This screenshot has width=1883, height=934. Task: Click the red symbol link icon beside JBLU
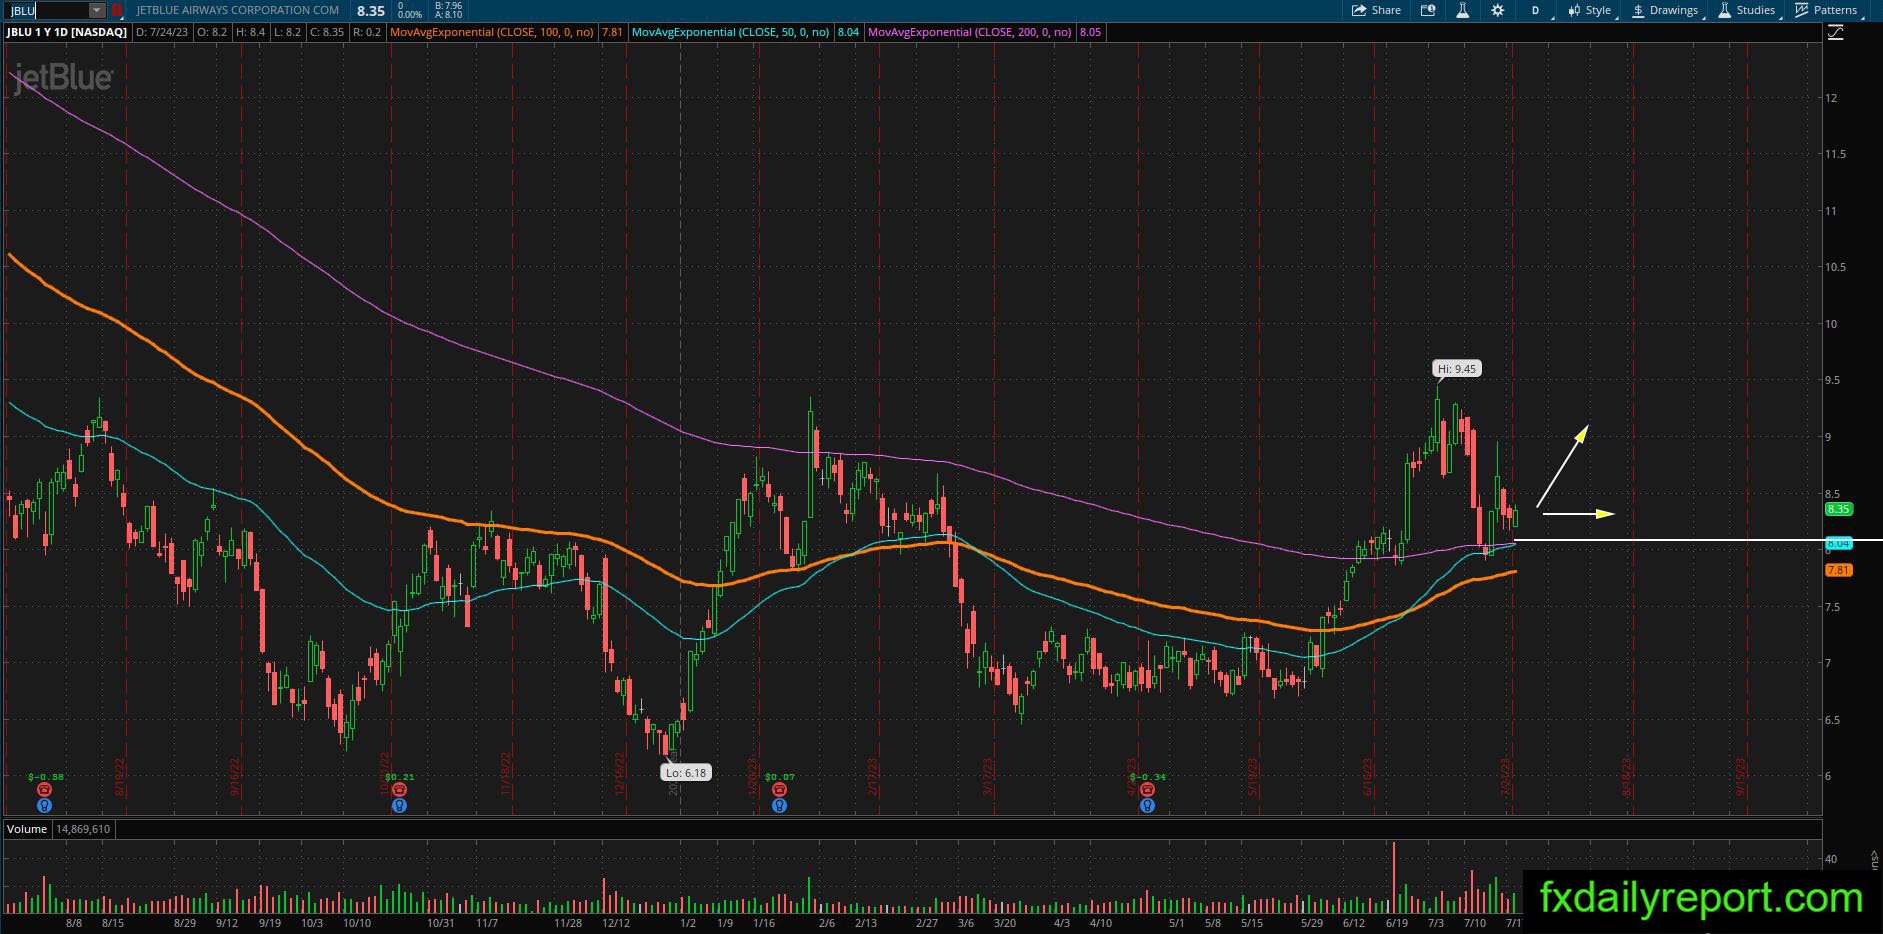point(116,10)
